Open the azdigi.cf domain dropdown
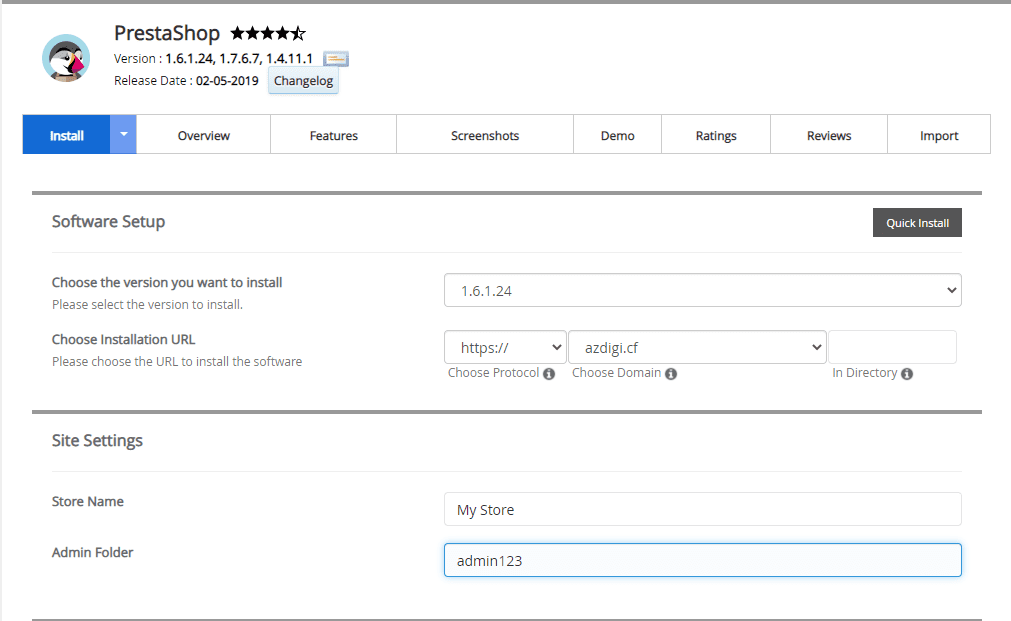 pyautogui.click(x=697, y=348)
